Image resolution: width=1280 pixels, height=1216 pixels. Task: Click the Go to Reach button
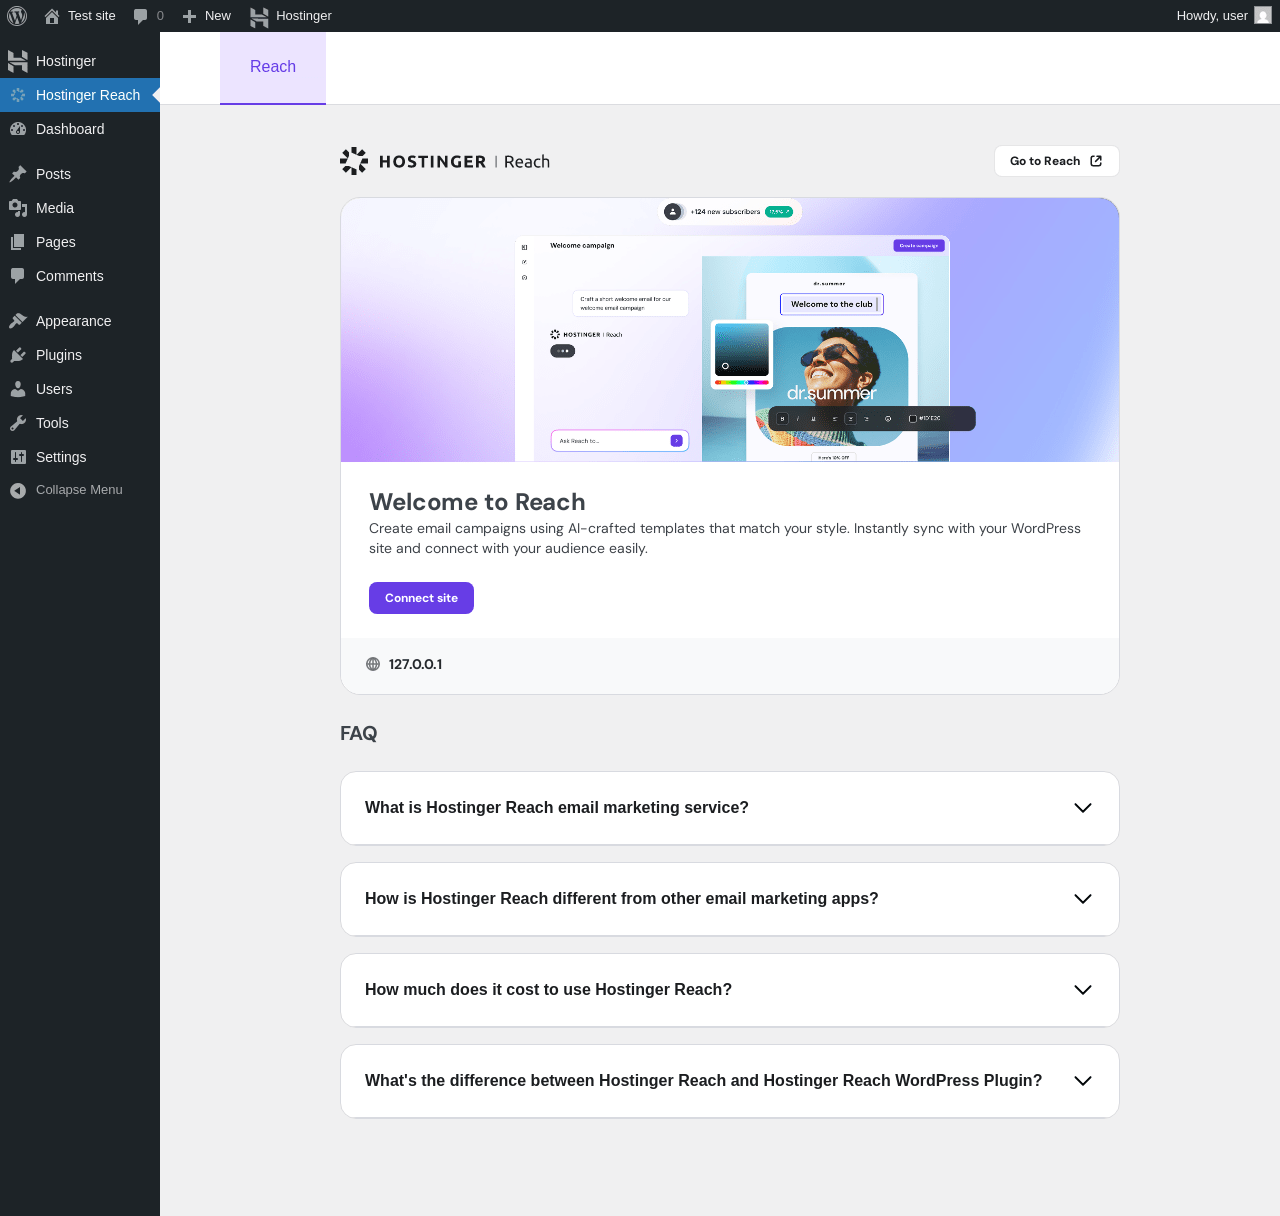pyautogui.click(x=1057, y=161)
